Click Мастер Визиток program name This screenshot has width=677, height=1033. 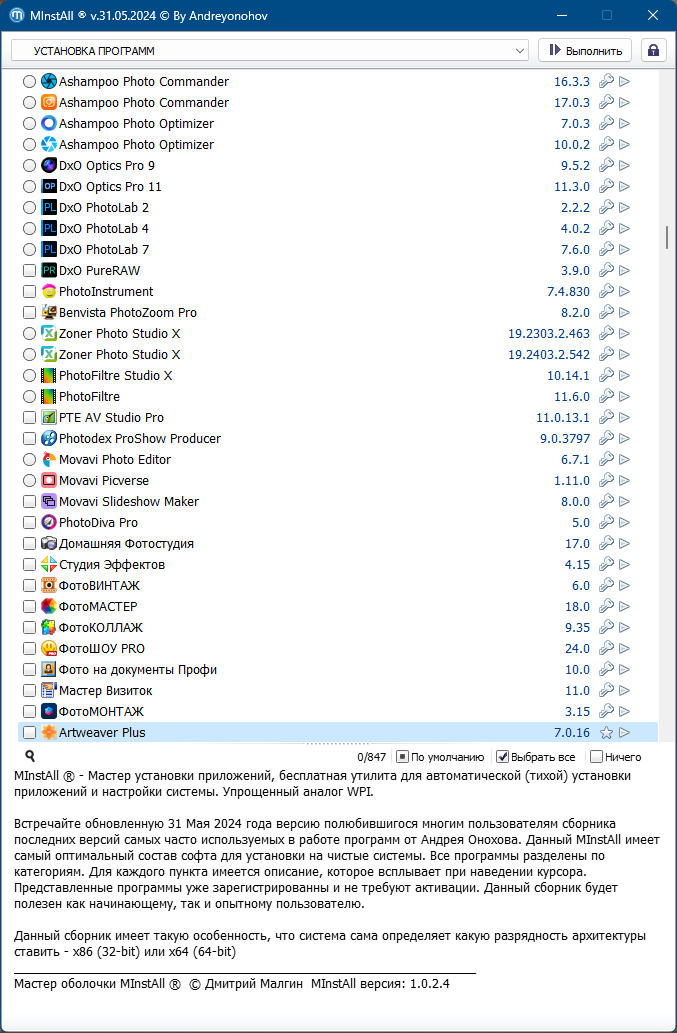point(106,690)
